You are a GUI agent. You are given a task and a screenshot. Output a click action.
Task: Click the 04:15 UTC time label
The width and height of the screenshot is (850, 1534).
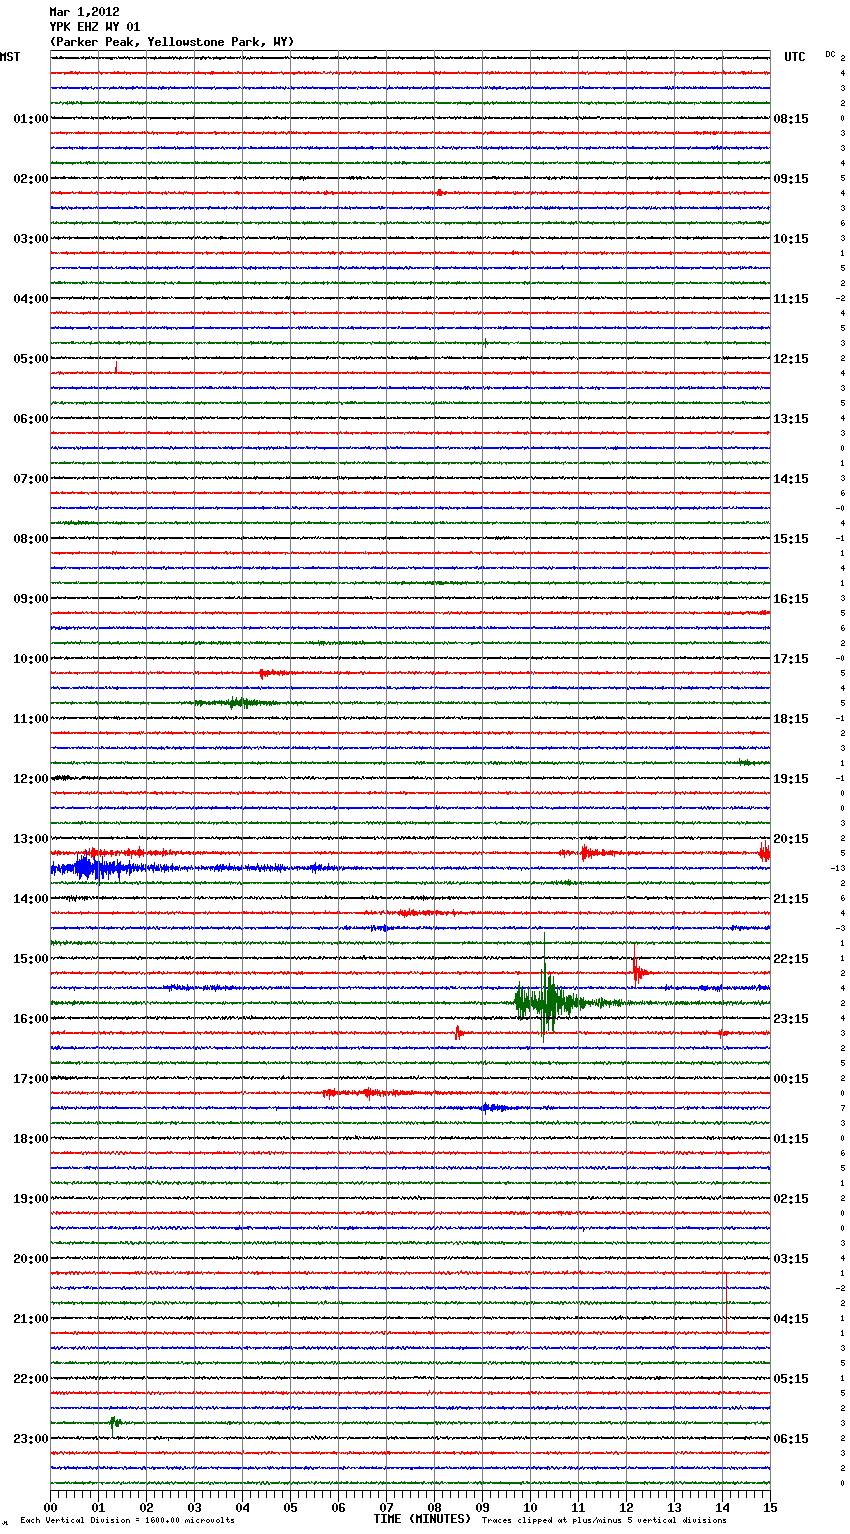791,1319
